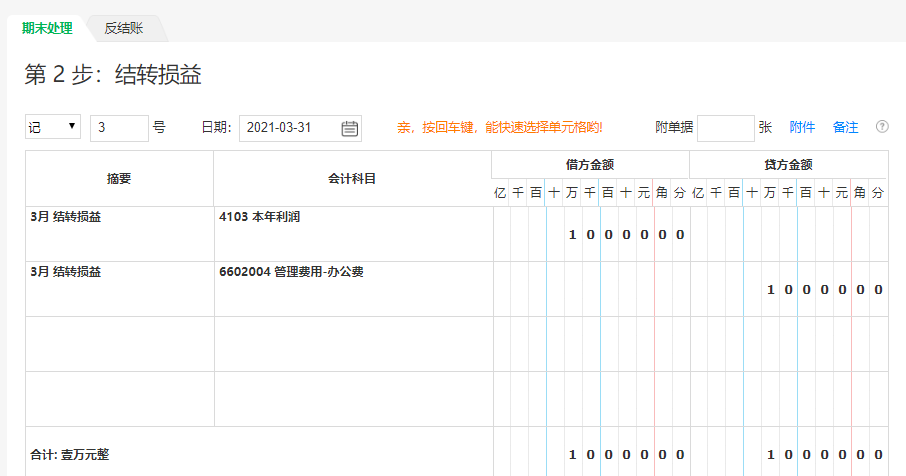Open the 备注 remarks link
The width and height of the screenshot is (906, 476).
845,127
